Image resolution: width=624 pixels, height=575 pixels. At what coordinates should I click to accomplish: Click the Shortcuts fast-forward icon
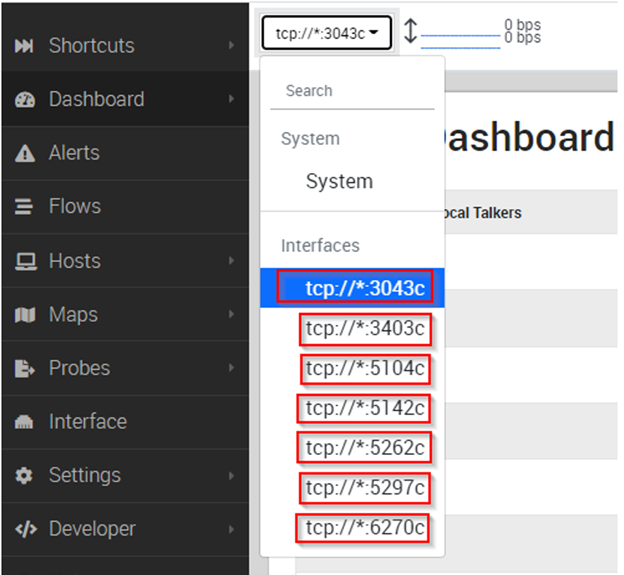coord(24,46)
